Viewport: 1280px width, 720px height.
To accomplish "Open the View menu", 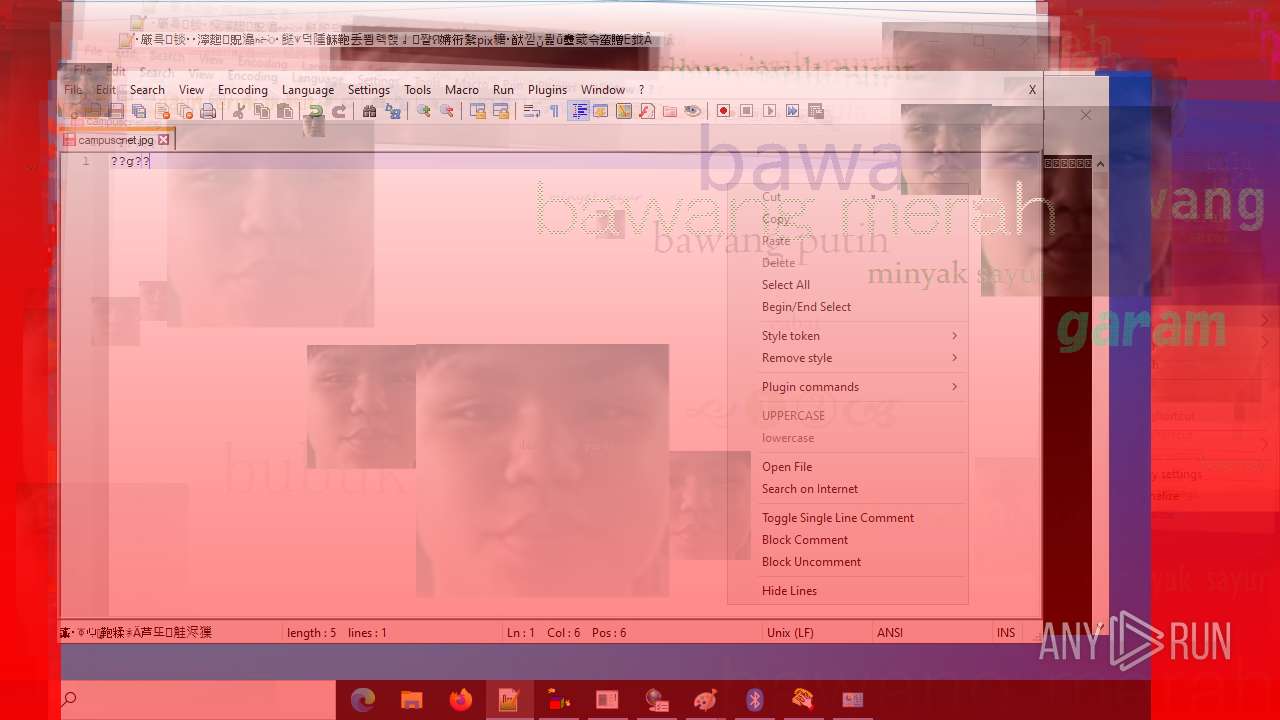I will [x=191, y=89].
